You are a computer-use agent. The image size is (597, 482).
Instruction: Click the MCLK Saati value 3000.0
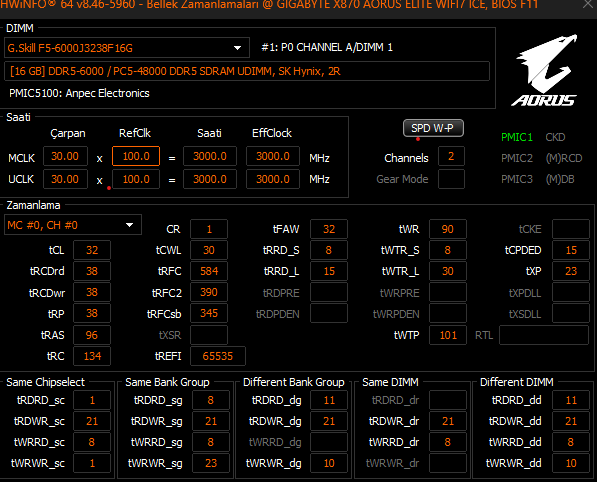(210, 156)
